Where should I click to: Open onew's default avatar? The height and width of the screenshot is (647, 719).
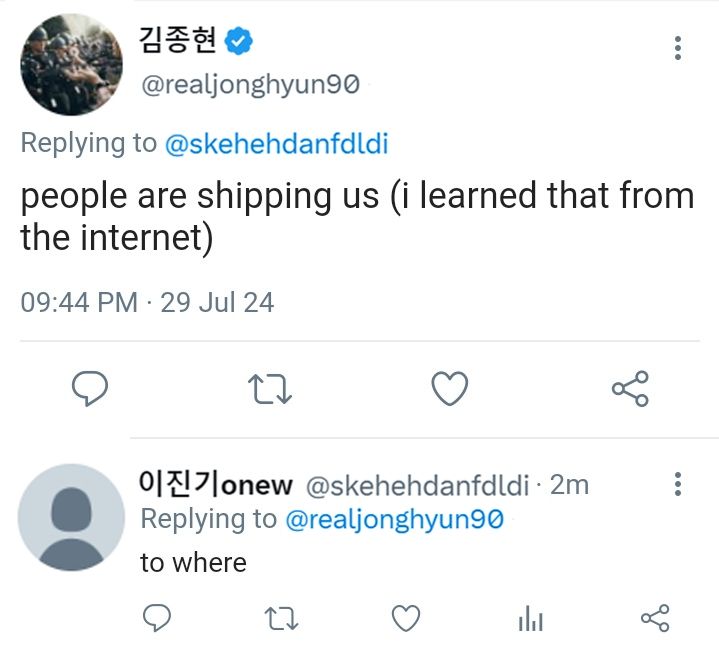71,517
